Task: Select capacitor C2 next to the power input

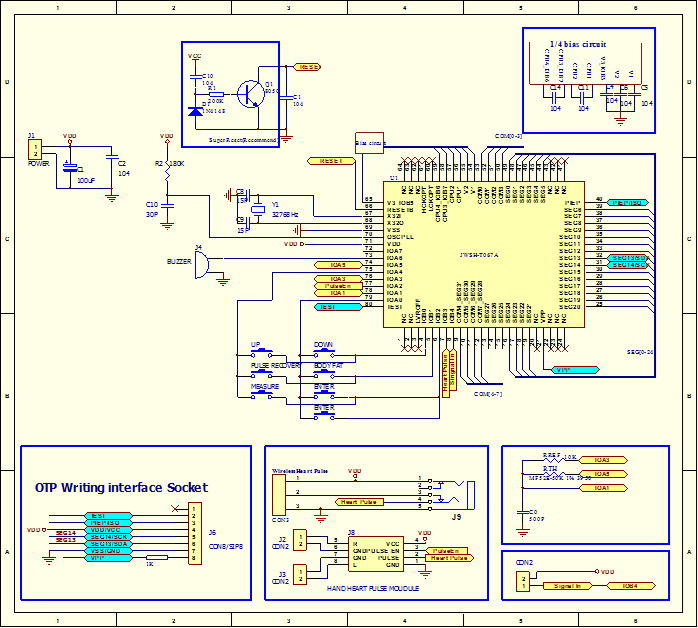Action: coord(112,157)
